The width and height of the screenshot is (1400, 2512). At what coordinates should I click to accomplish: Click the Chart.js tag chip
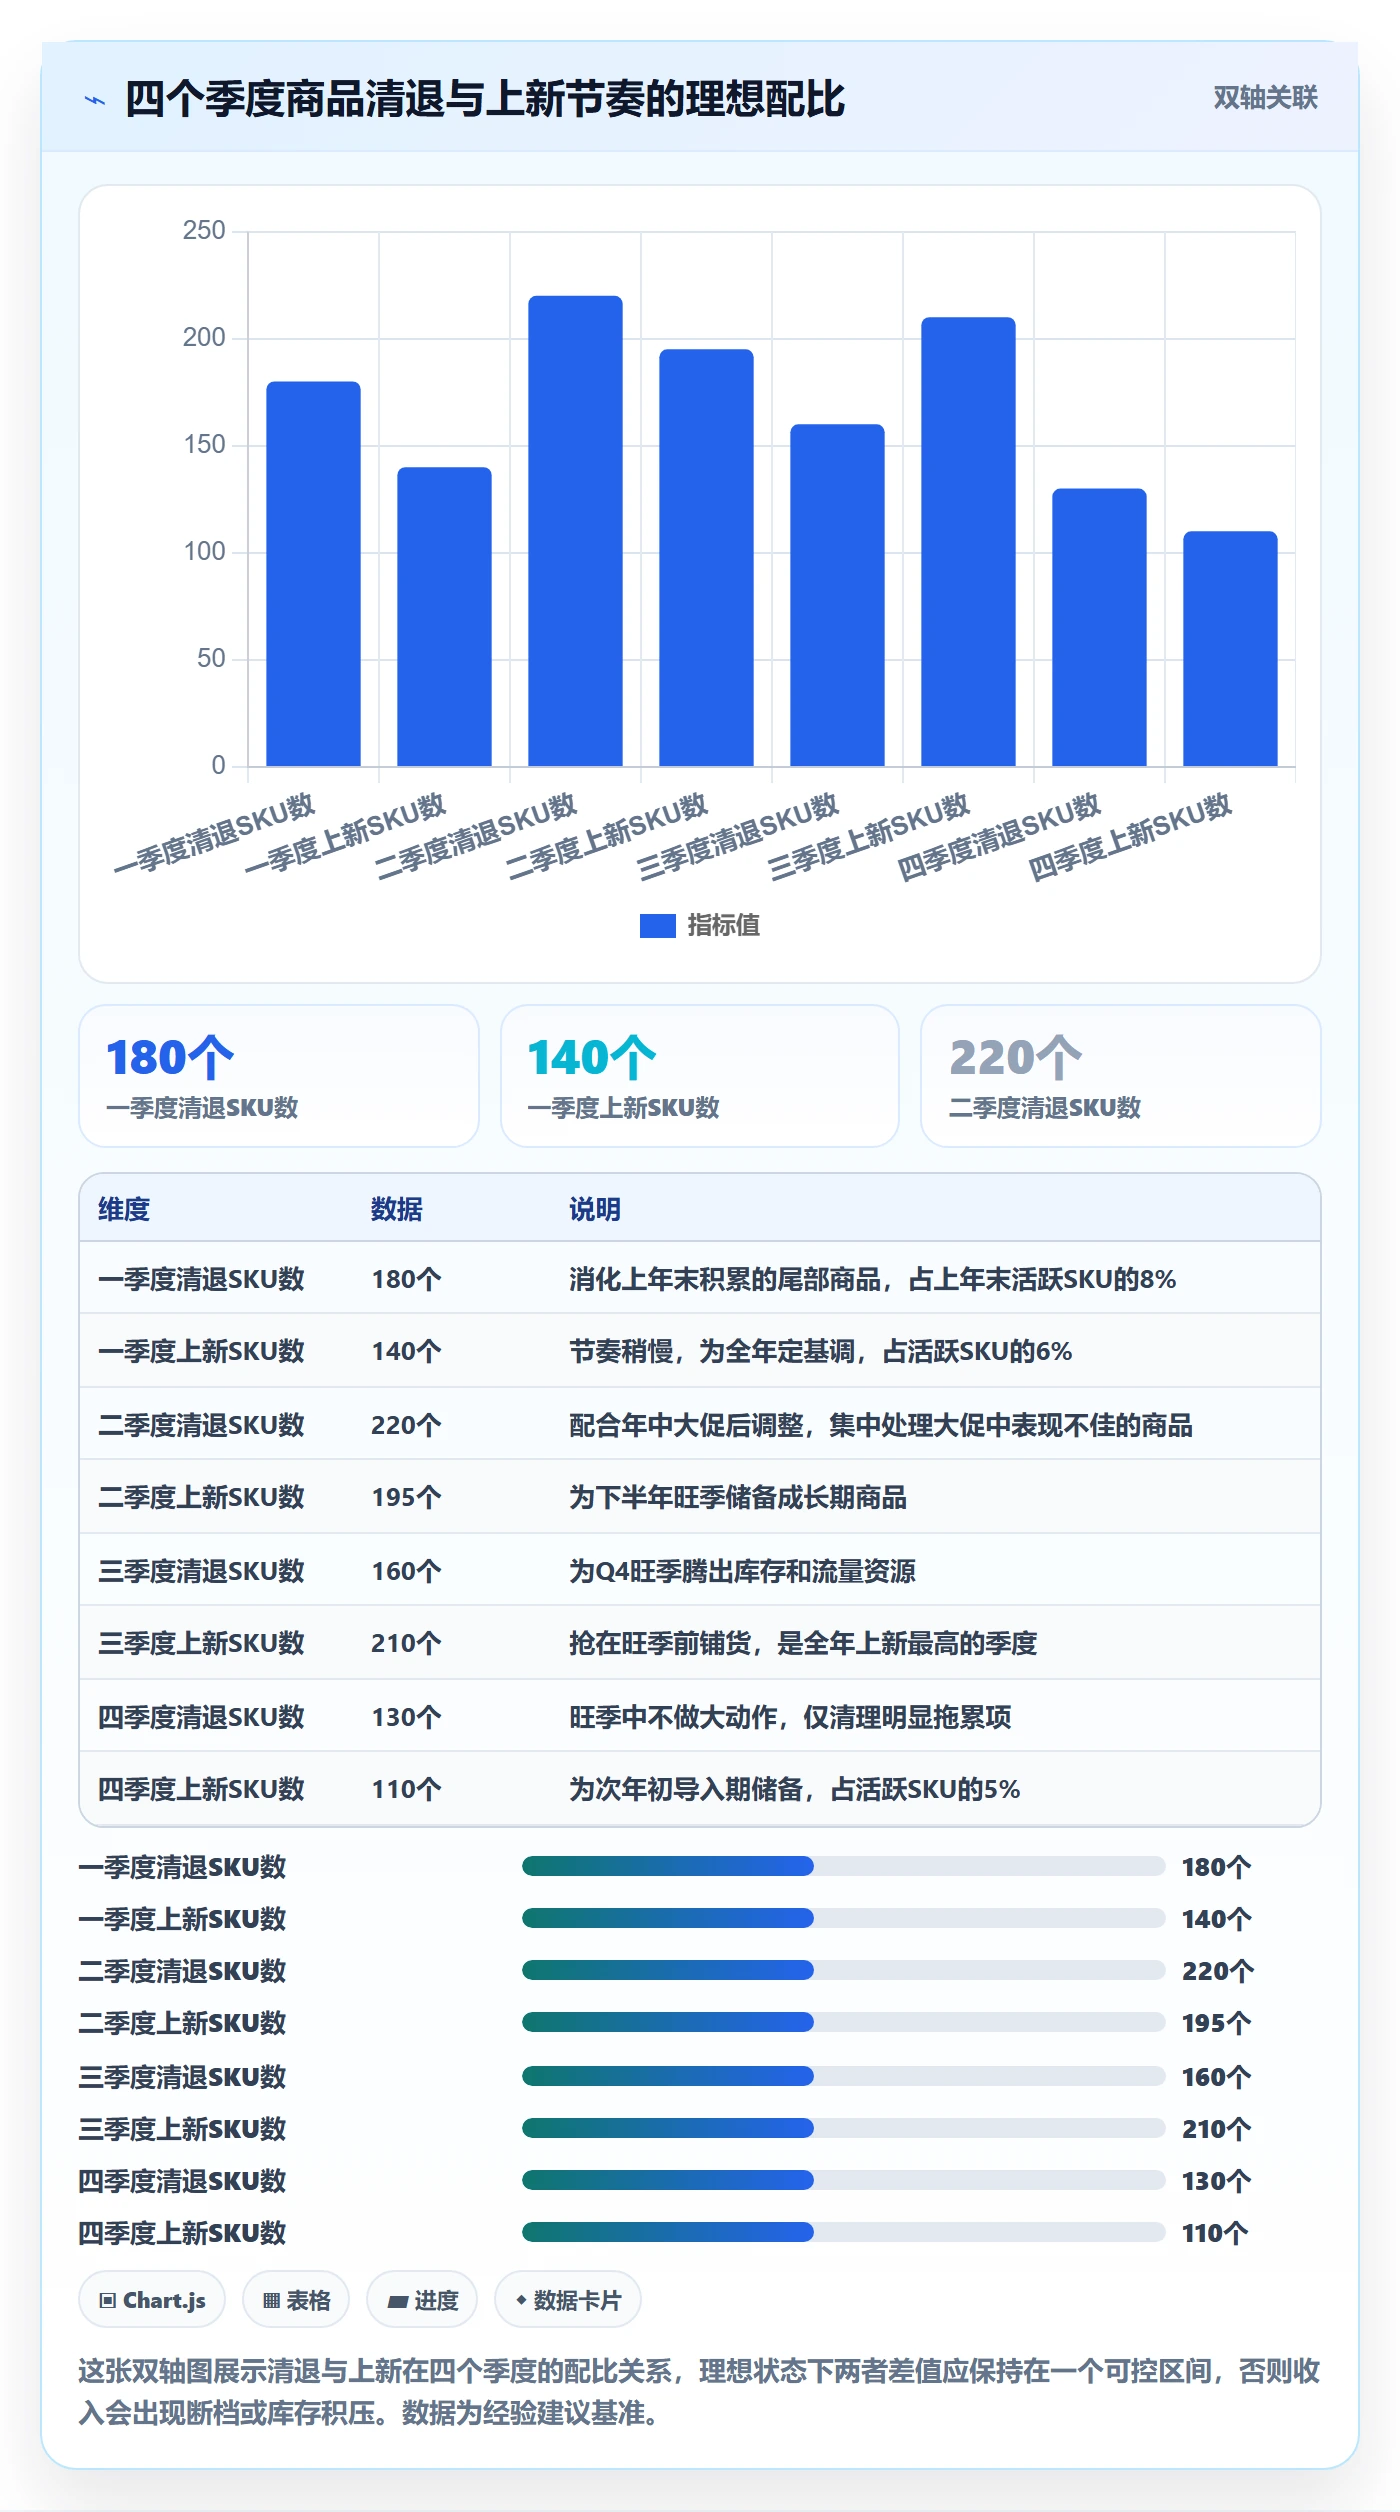point(152,2300)
